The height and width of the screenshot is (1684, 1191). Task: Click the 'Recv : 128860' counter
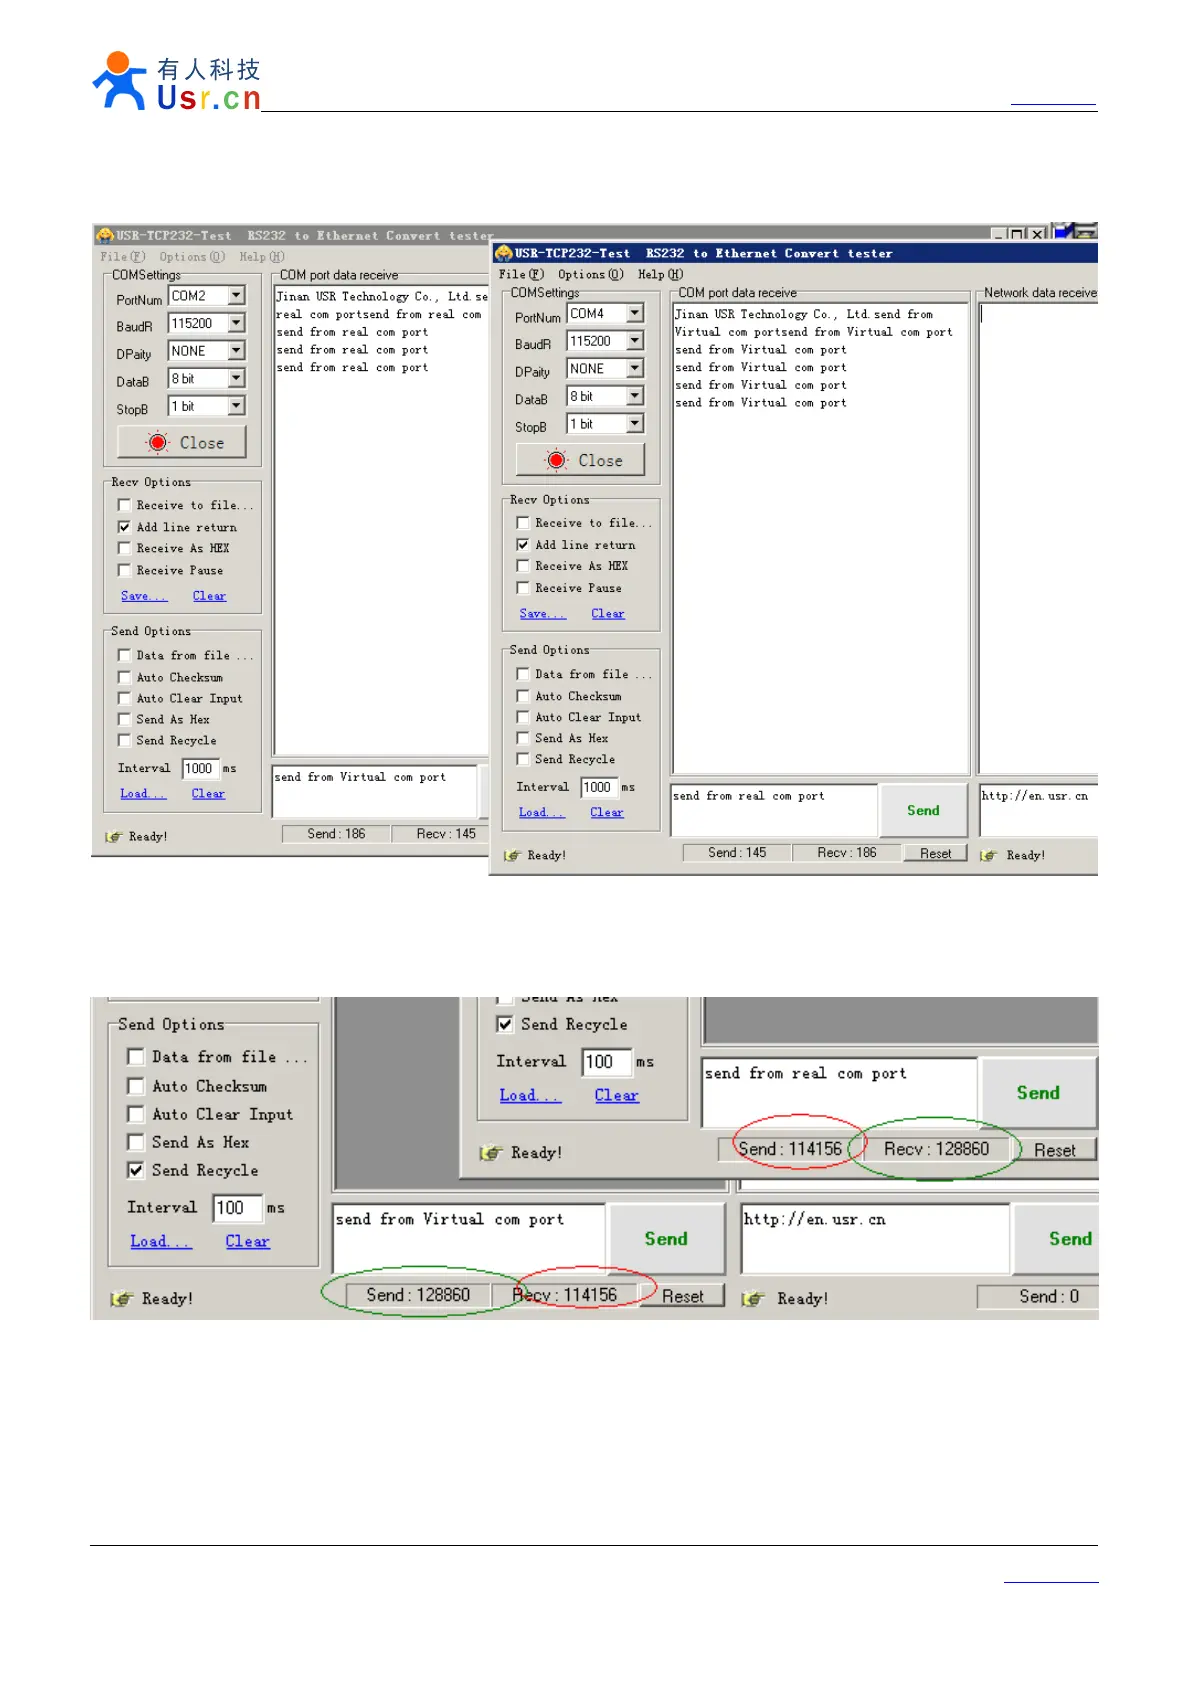pyautogui.click(x=936, y=1149)
